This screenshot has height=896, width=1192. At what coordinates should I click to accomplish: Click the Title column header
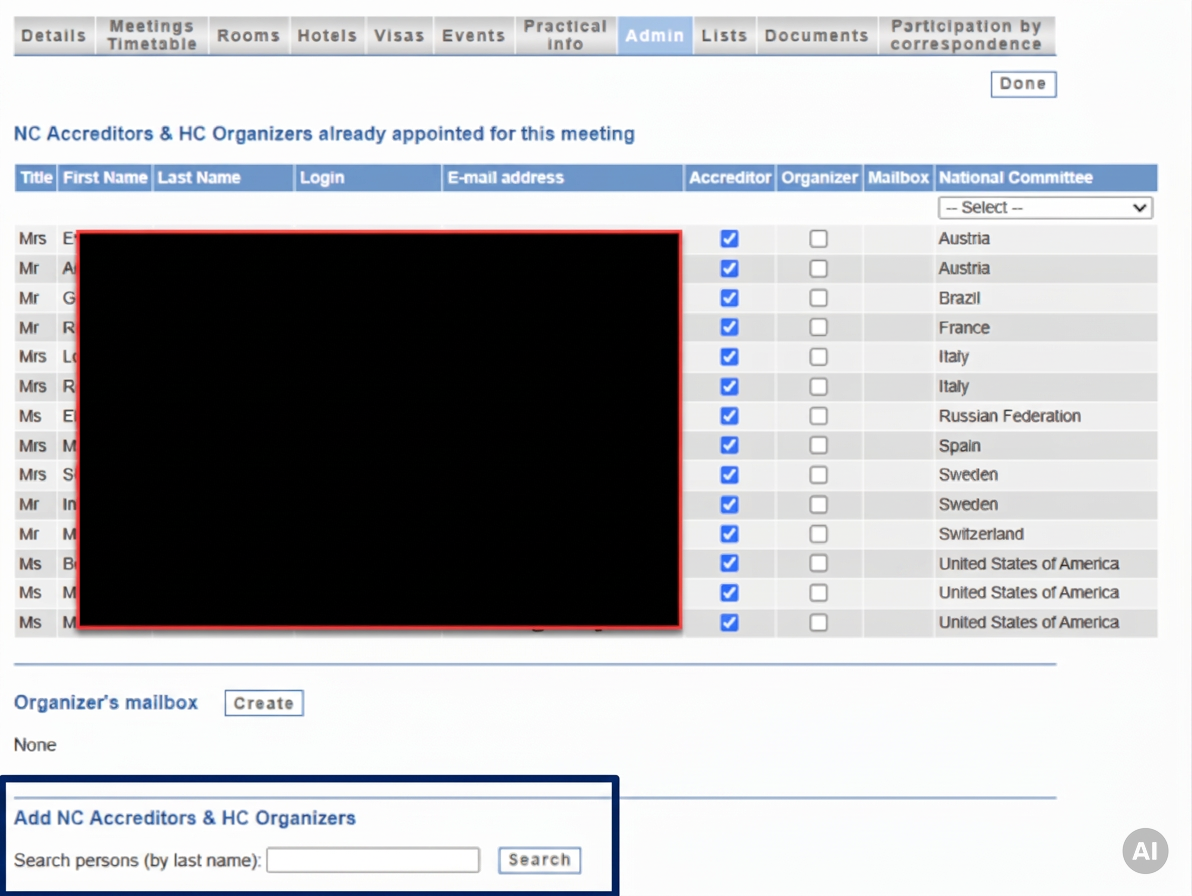click(36, 178)
